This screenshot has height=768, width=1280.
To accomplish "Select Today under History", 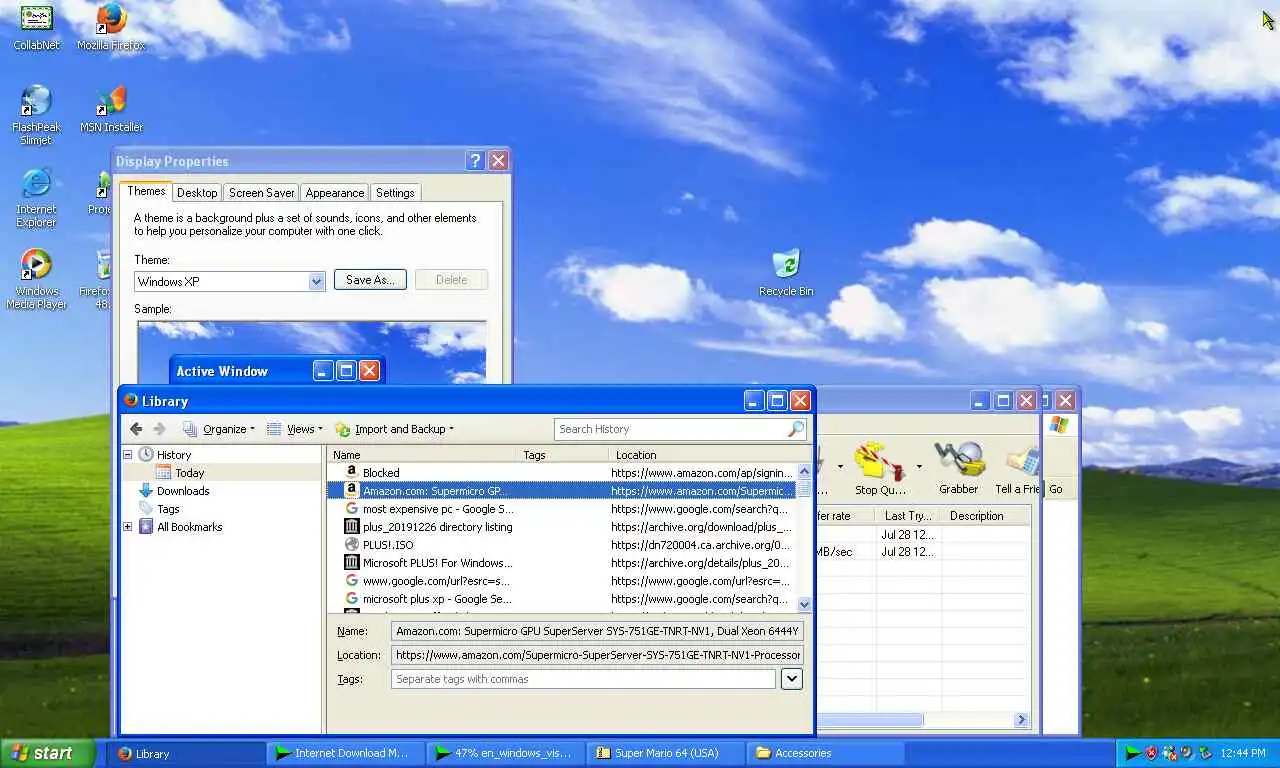I will coord(189,473).
